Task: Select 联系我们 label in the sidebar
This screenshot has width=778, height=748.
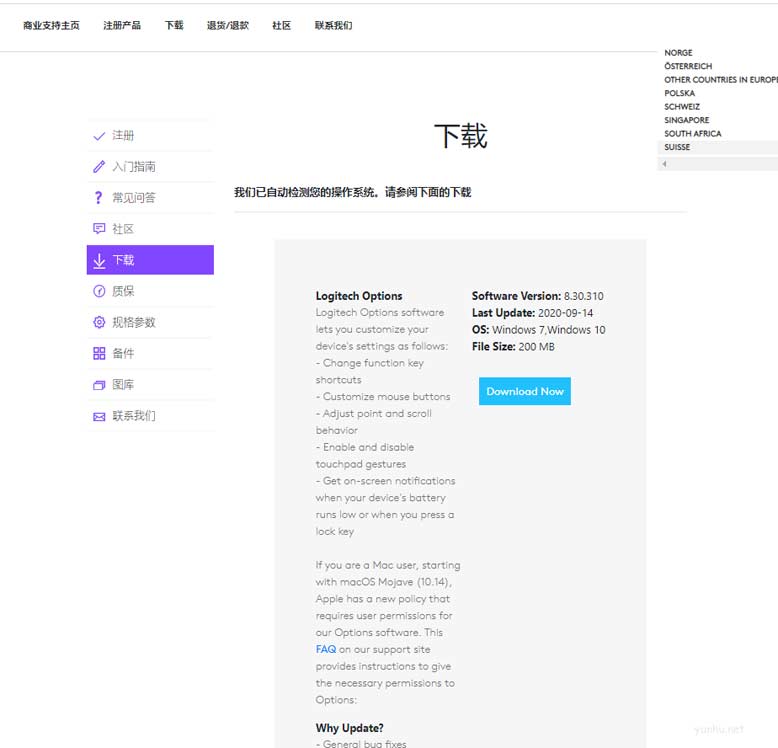Action: click(x=134, y=416)
